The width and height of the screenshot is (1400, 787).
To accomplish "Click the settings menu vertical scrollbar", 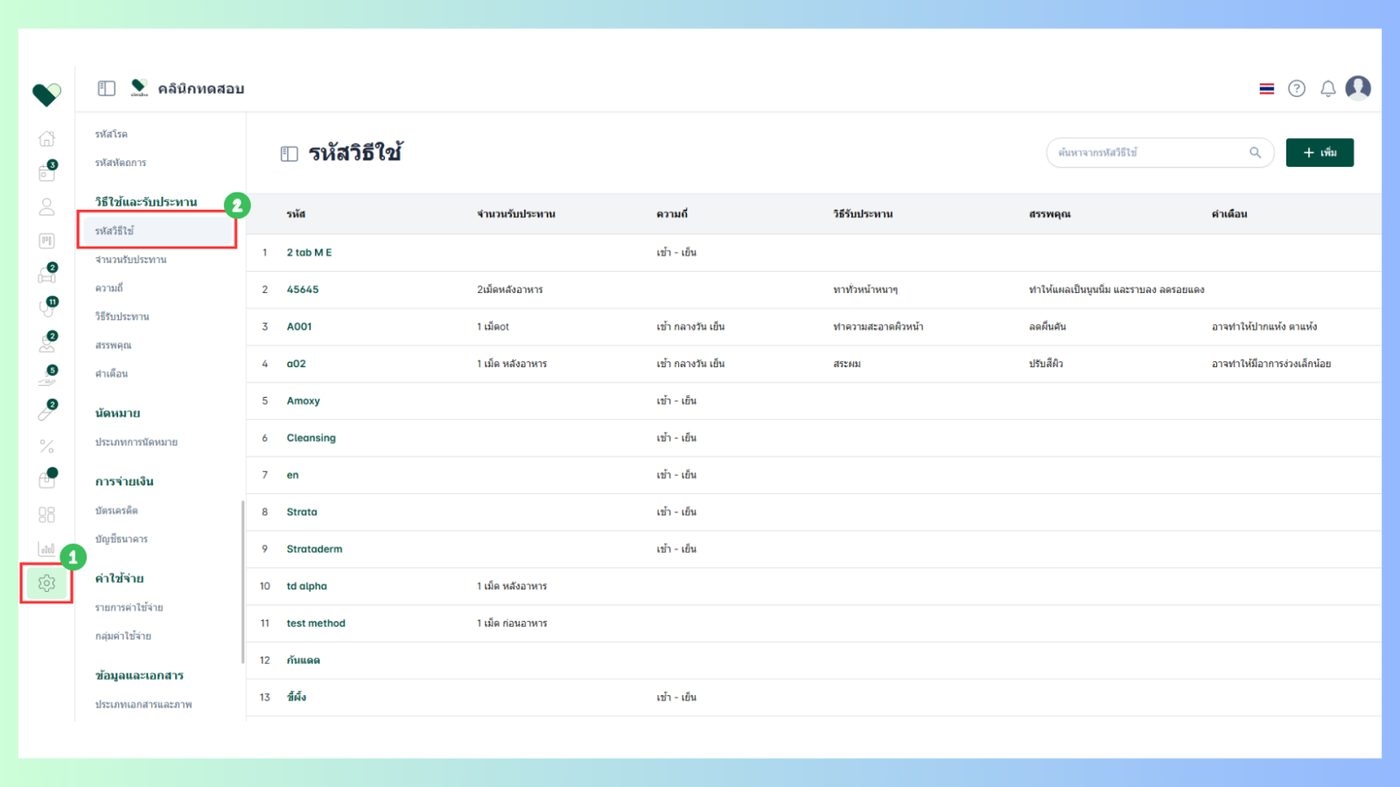I will point(242,581).
